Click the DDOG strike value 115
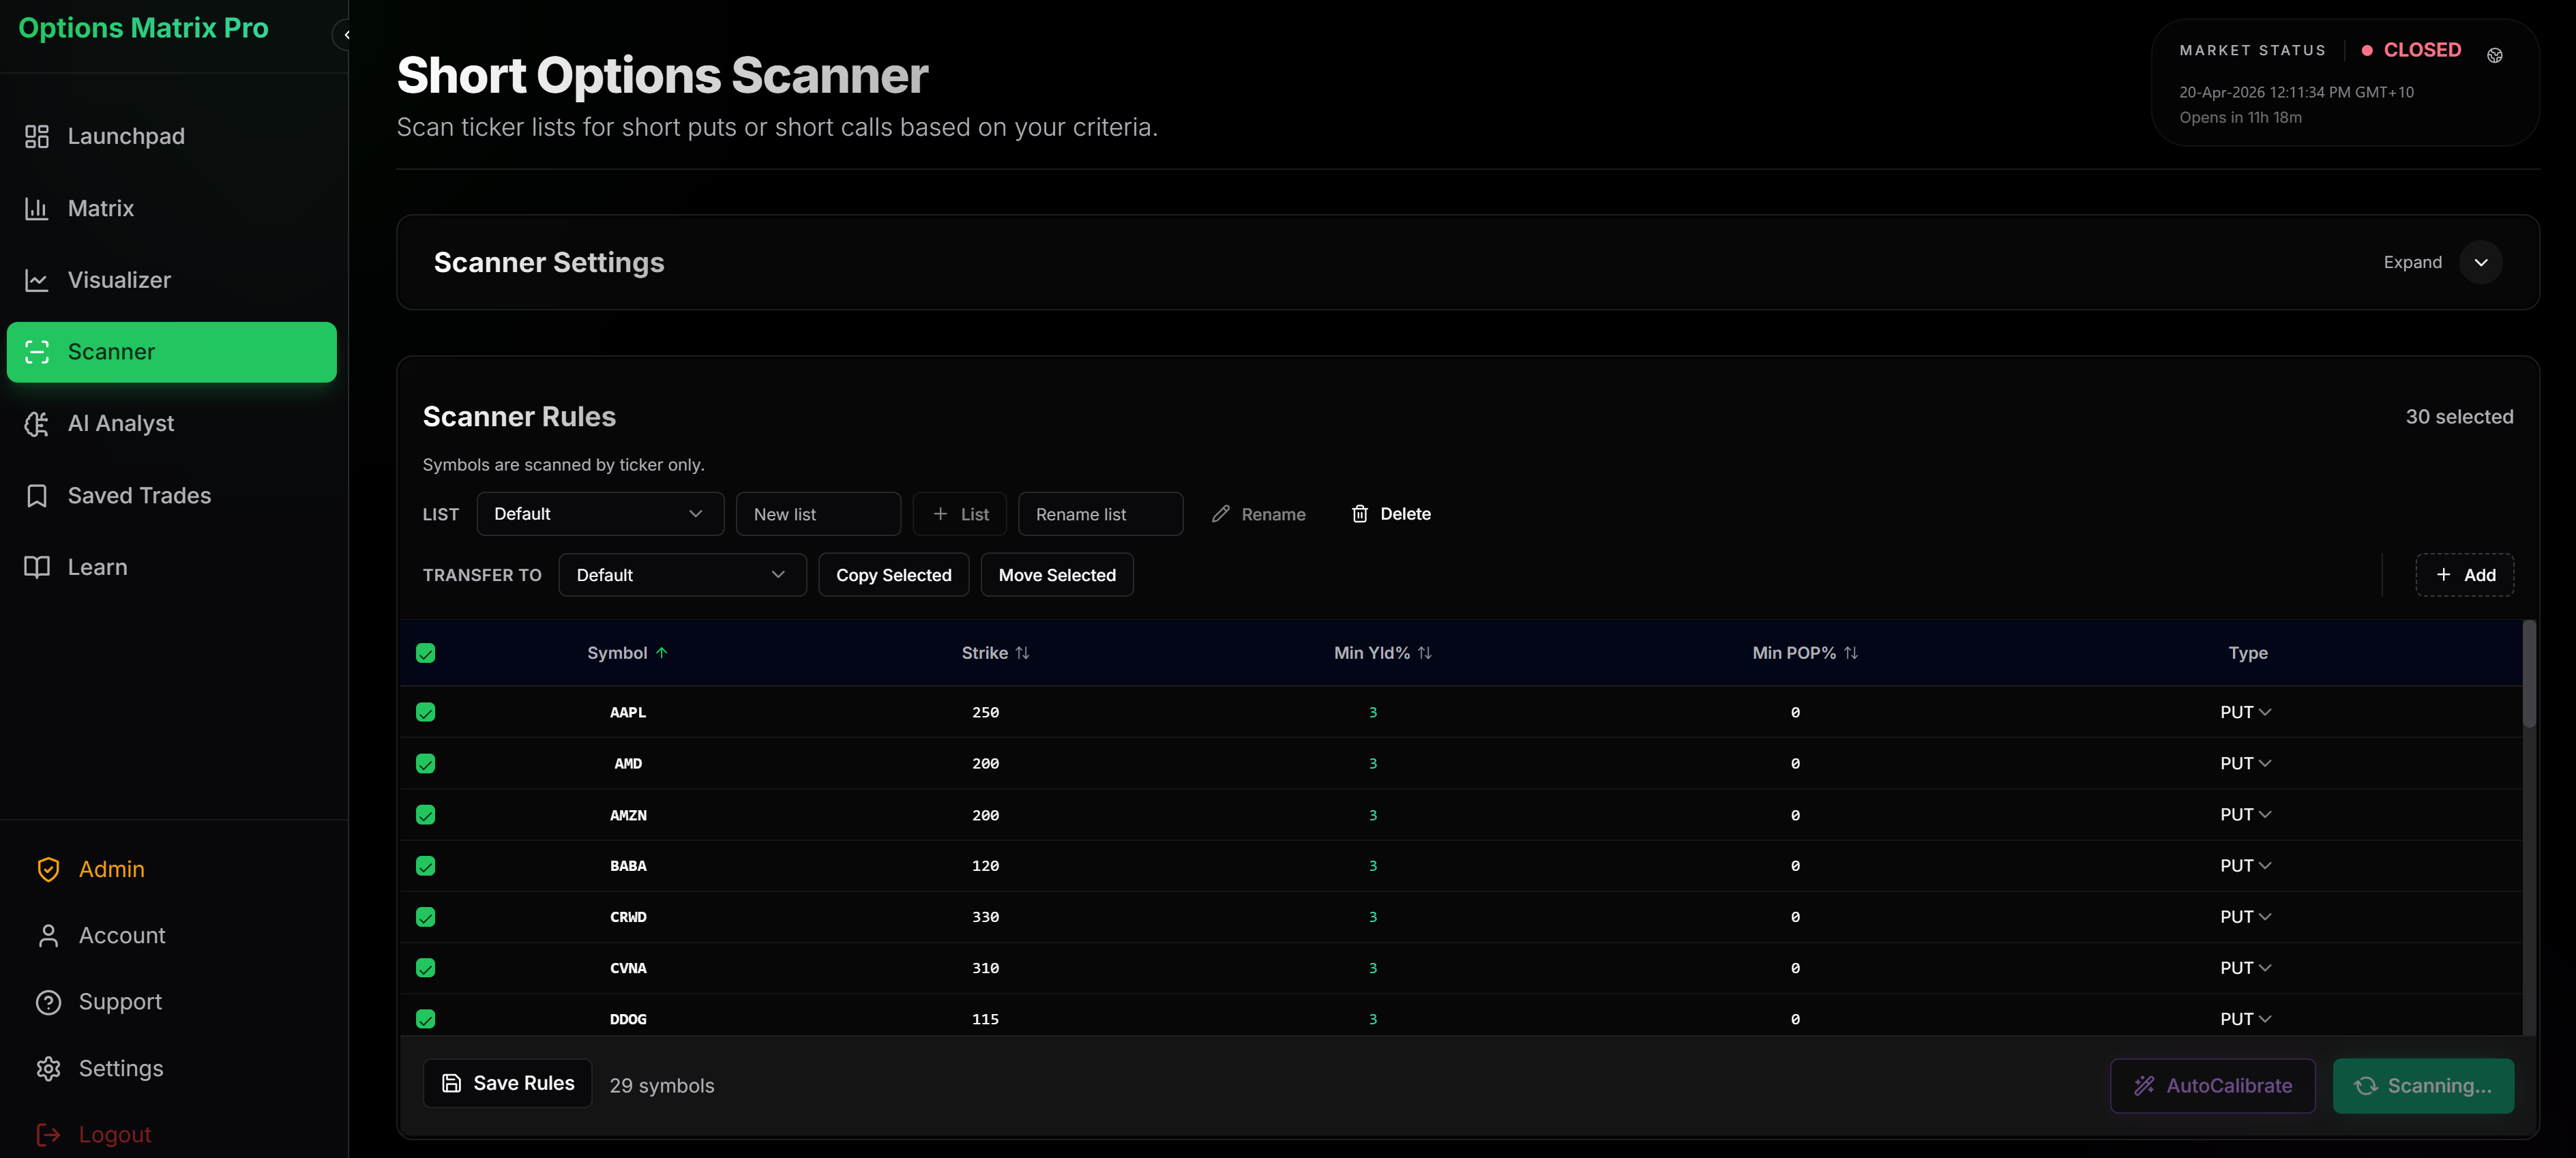This screenshot has width=2576, height=1158. (x=985, y=1019)
